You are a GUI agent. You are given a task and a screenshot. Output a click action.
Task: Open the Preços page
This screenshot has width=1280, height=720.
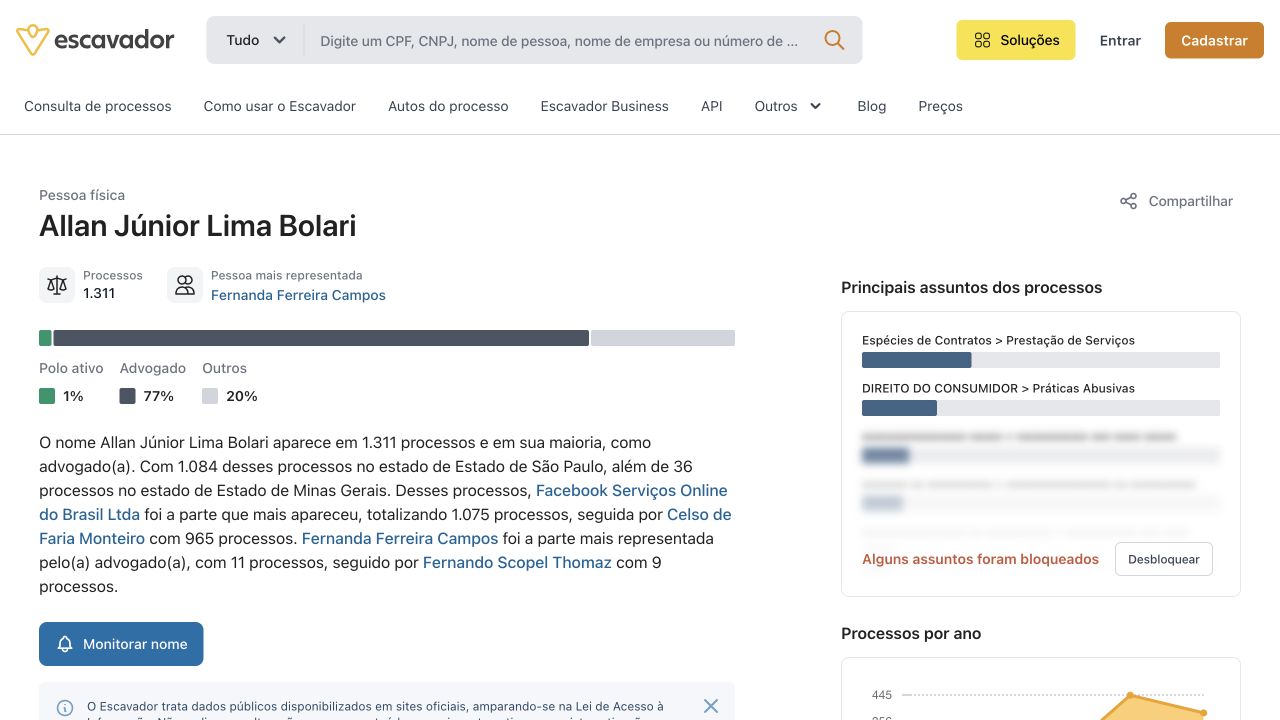[940, 106]
